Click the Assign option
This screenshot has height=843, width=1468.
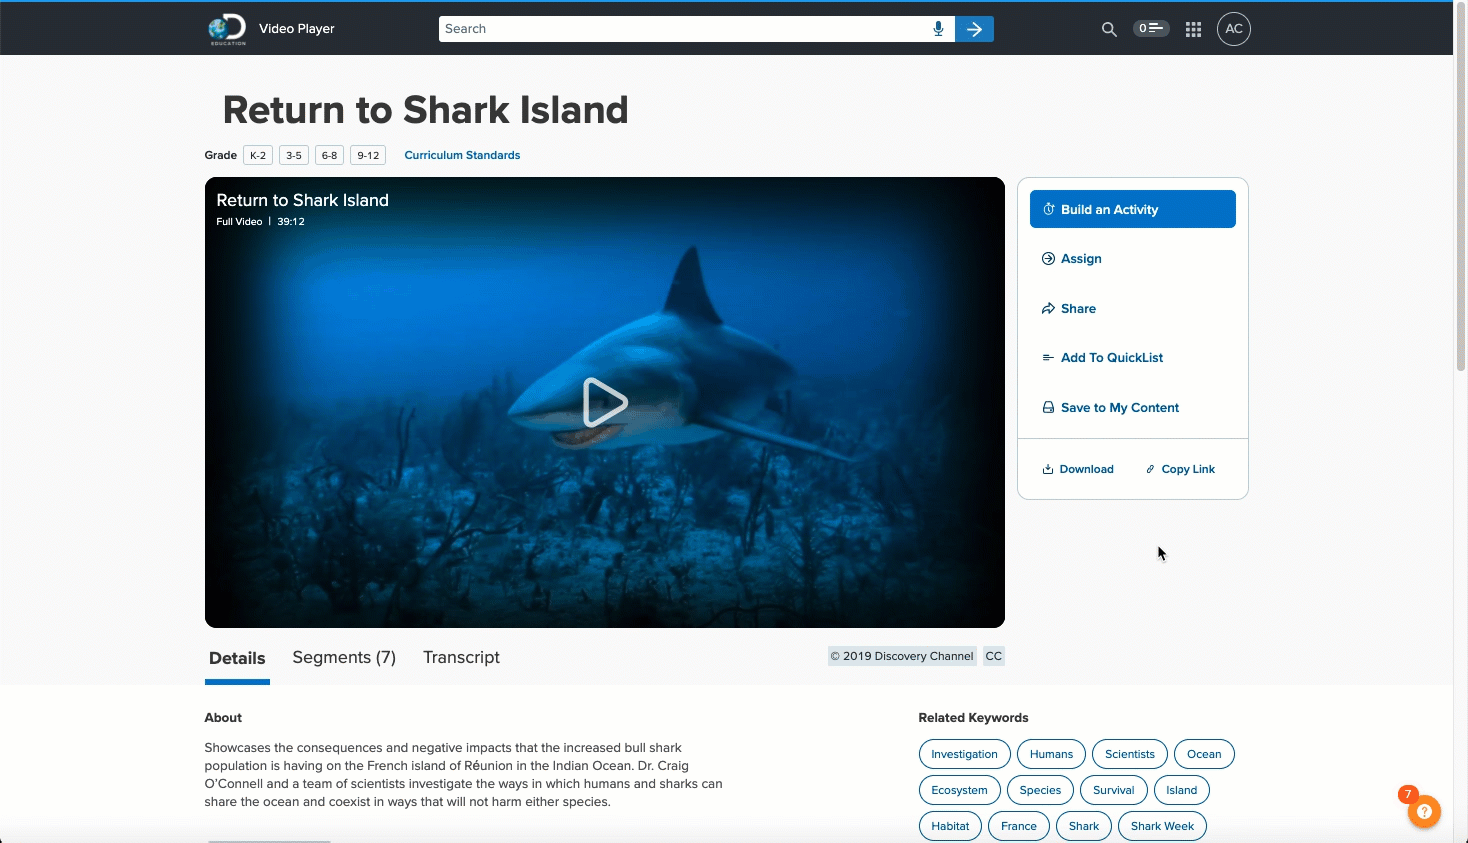1072,259
